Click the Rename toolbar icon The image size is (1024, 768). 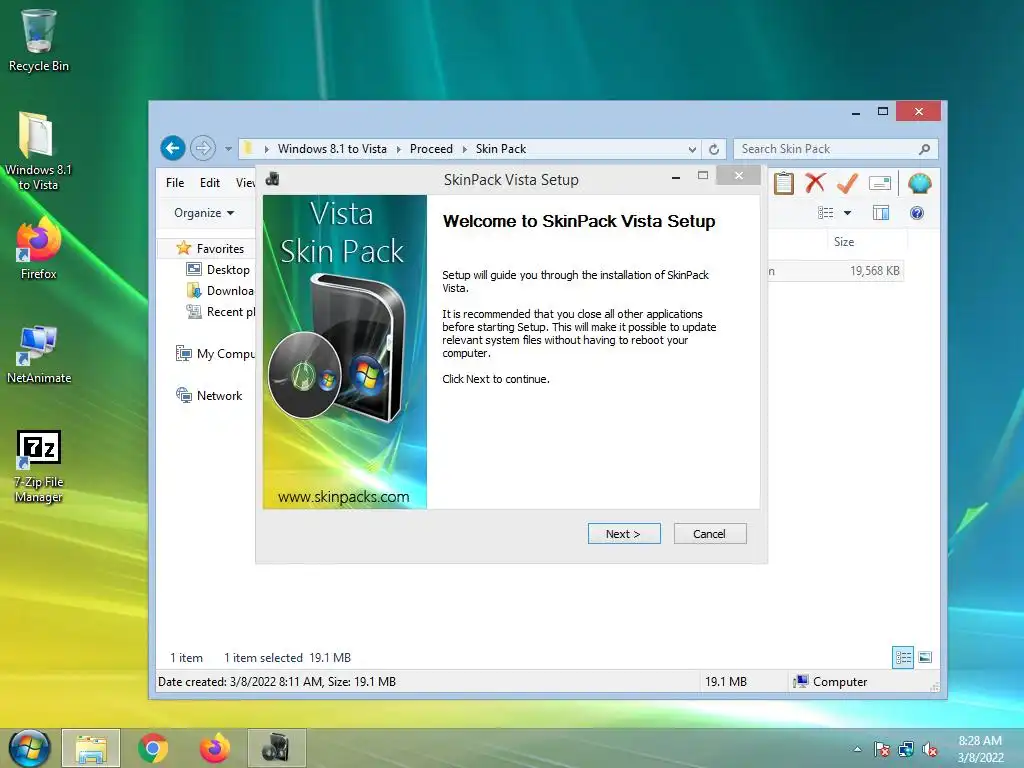click(x=880, y=184)
